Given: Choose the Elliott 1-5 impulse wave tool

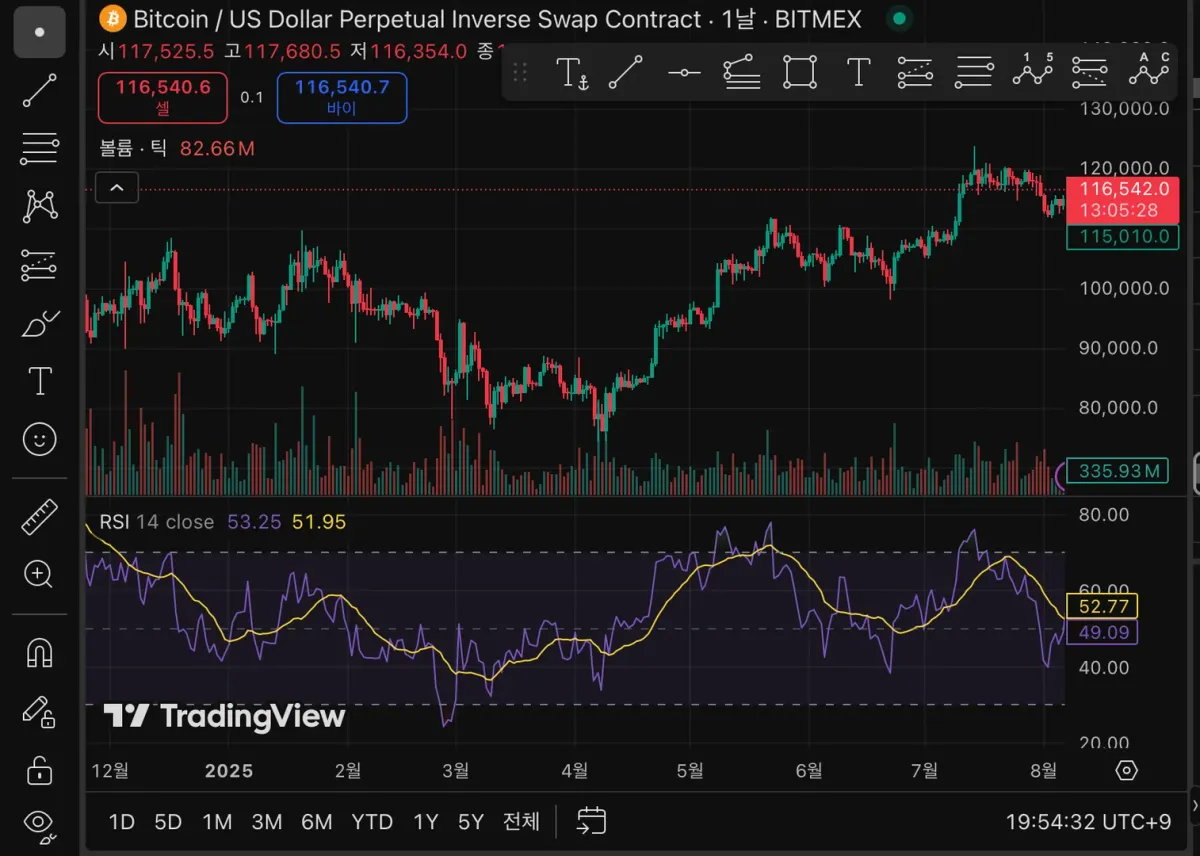Looking at the screenshot, I should click(x=1033, y=70).
